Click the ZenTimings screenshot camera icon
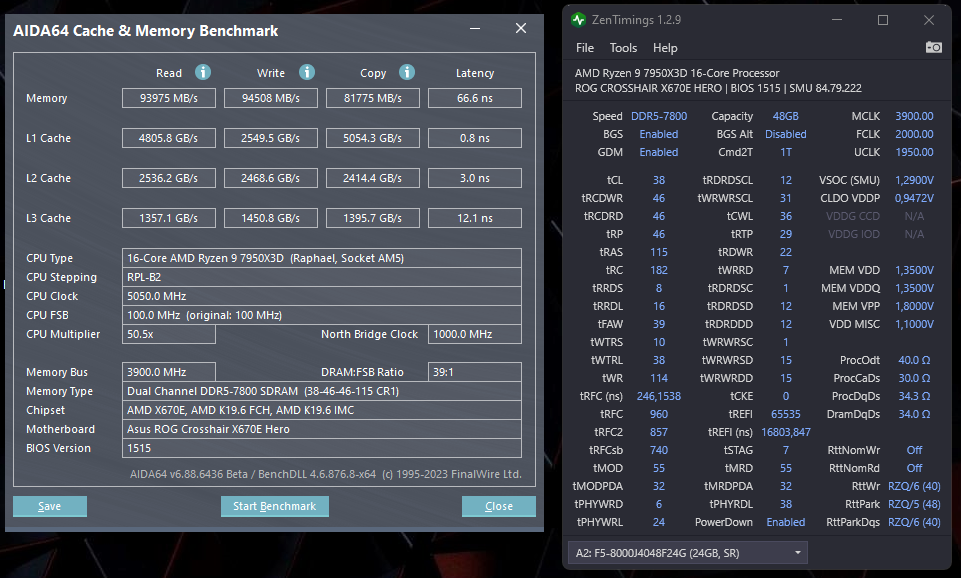 pyautogui.click(x=933, y=47)
